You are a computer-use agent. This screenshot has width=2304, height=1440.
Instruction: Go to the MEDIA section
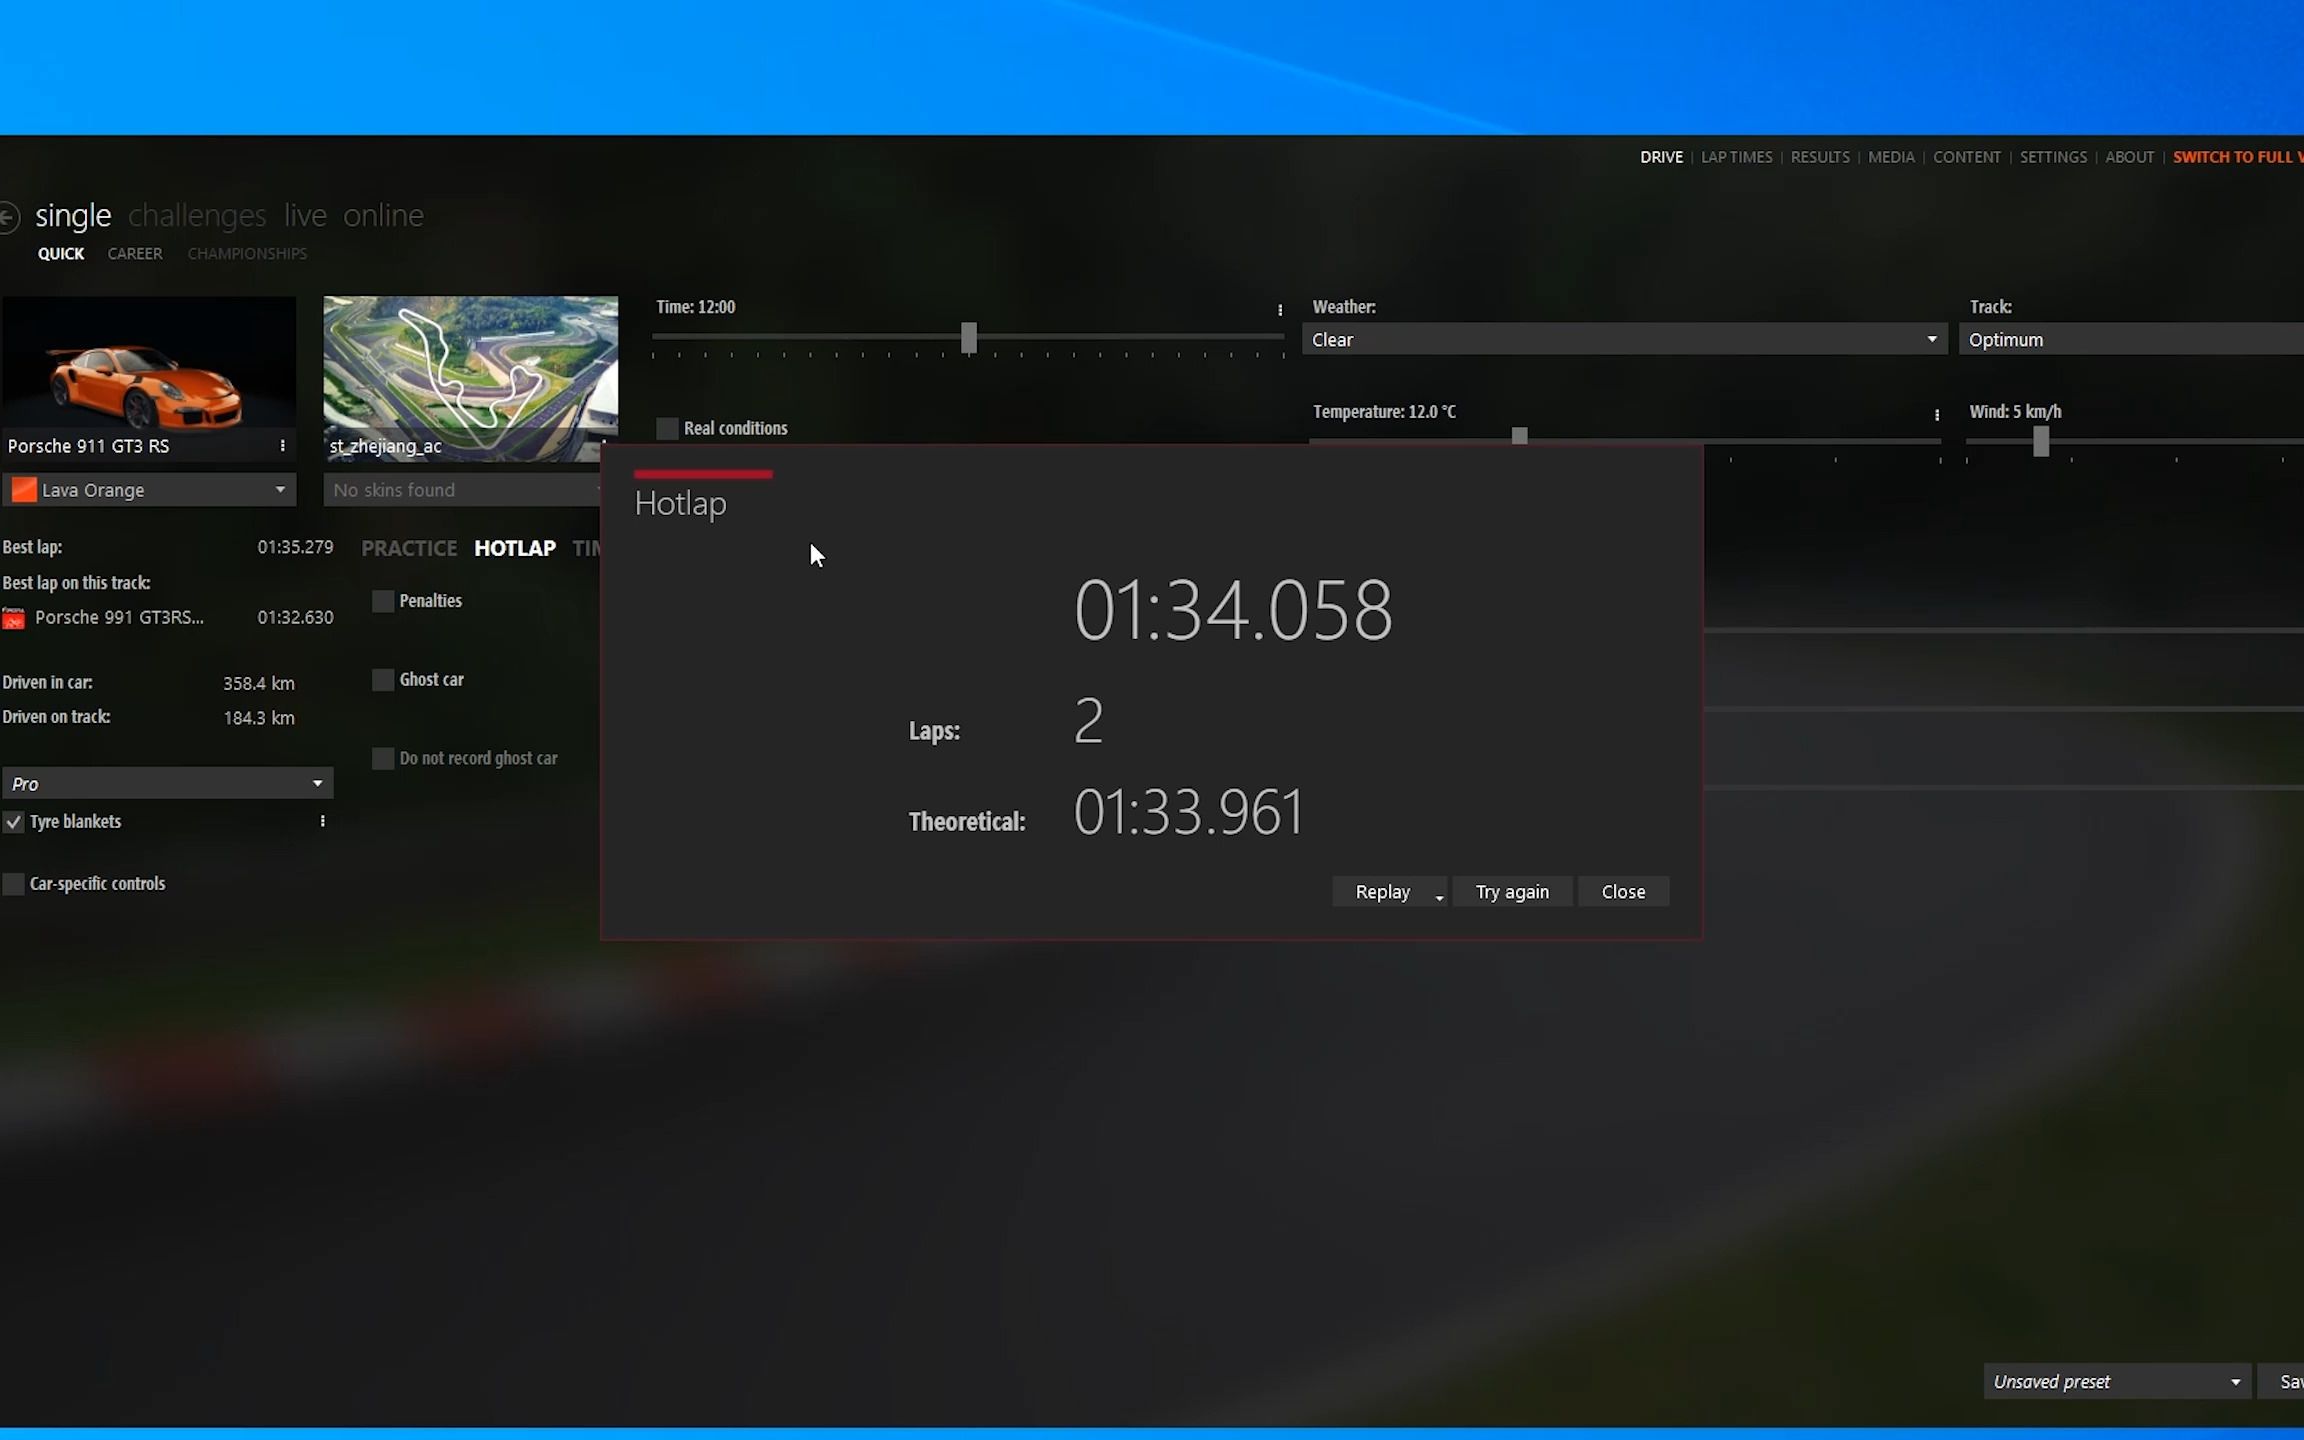coord(1891,157)
